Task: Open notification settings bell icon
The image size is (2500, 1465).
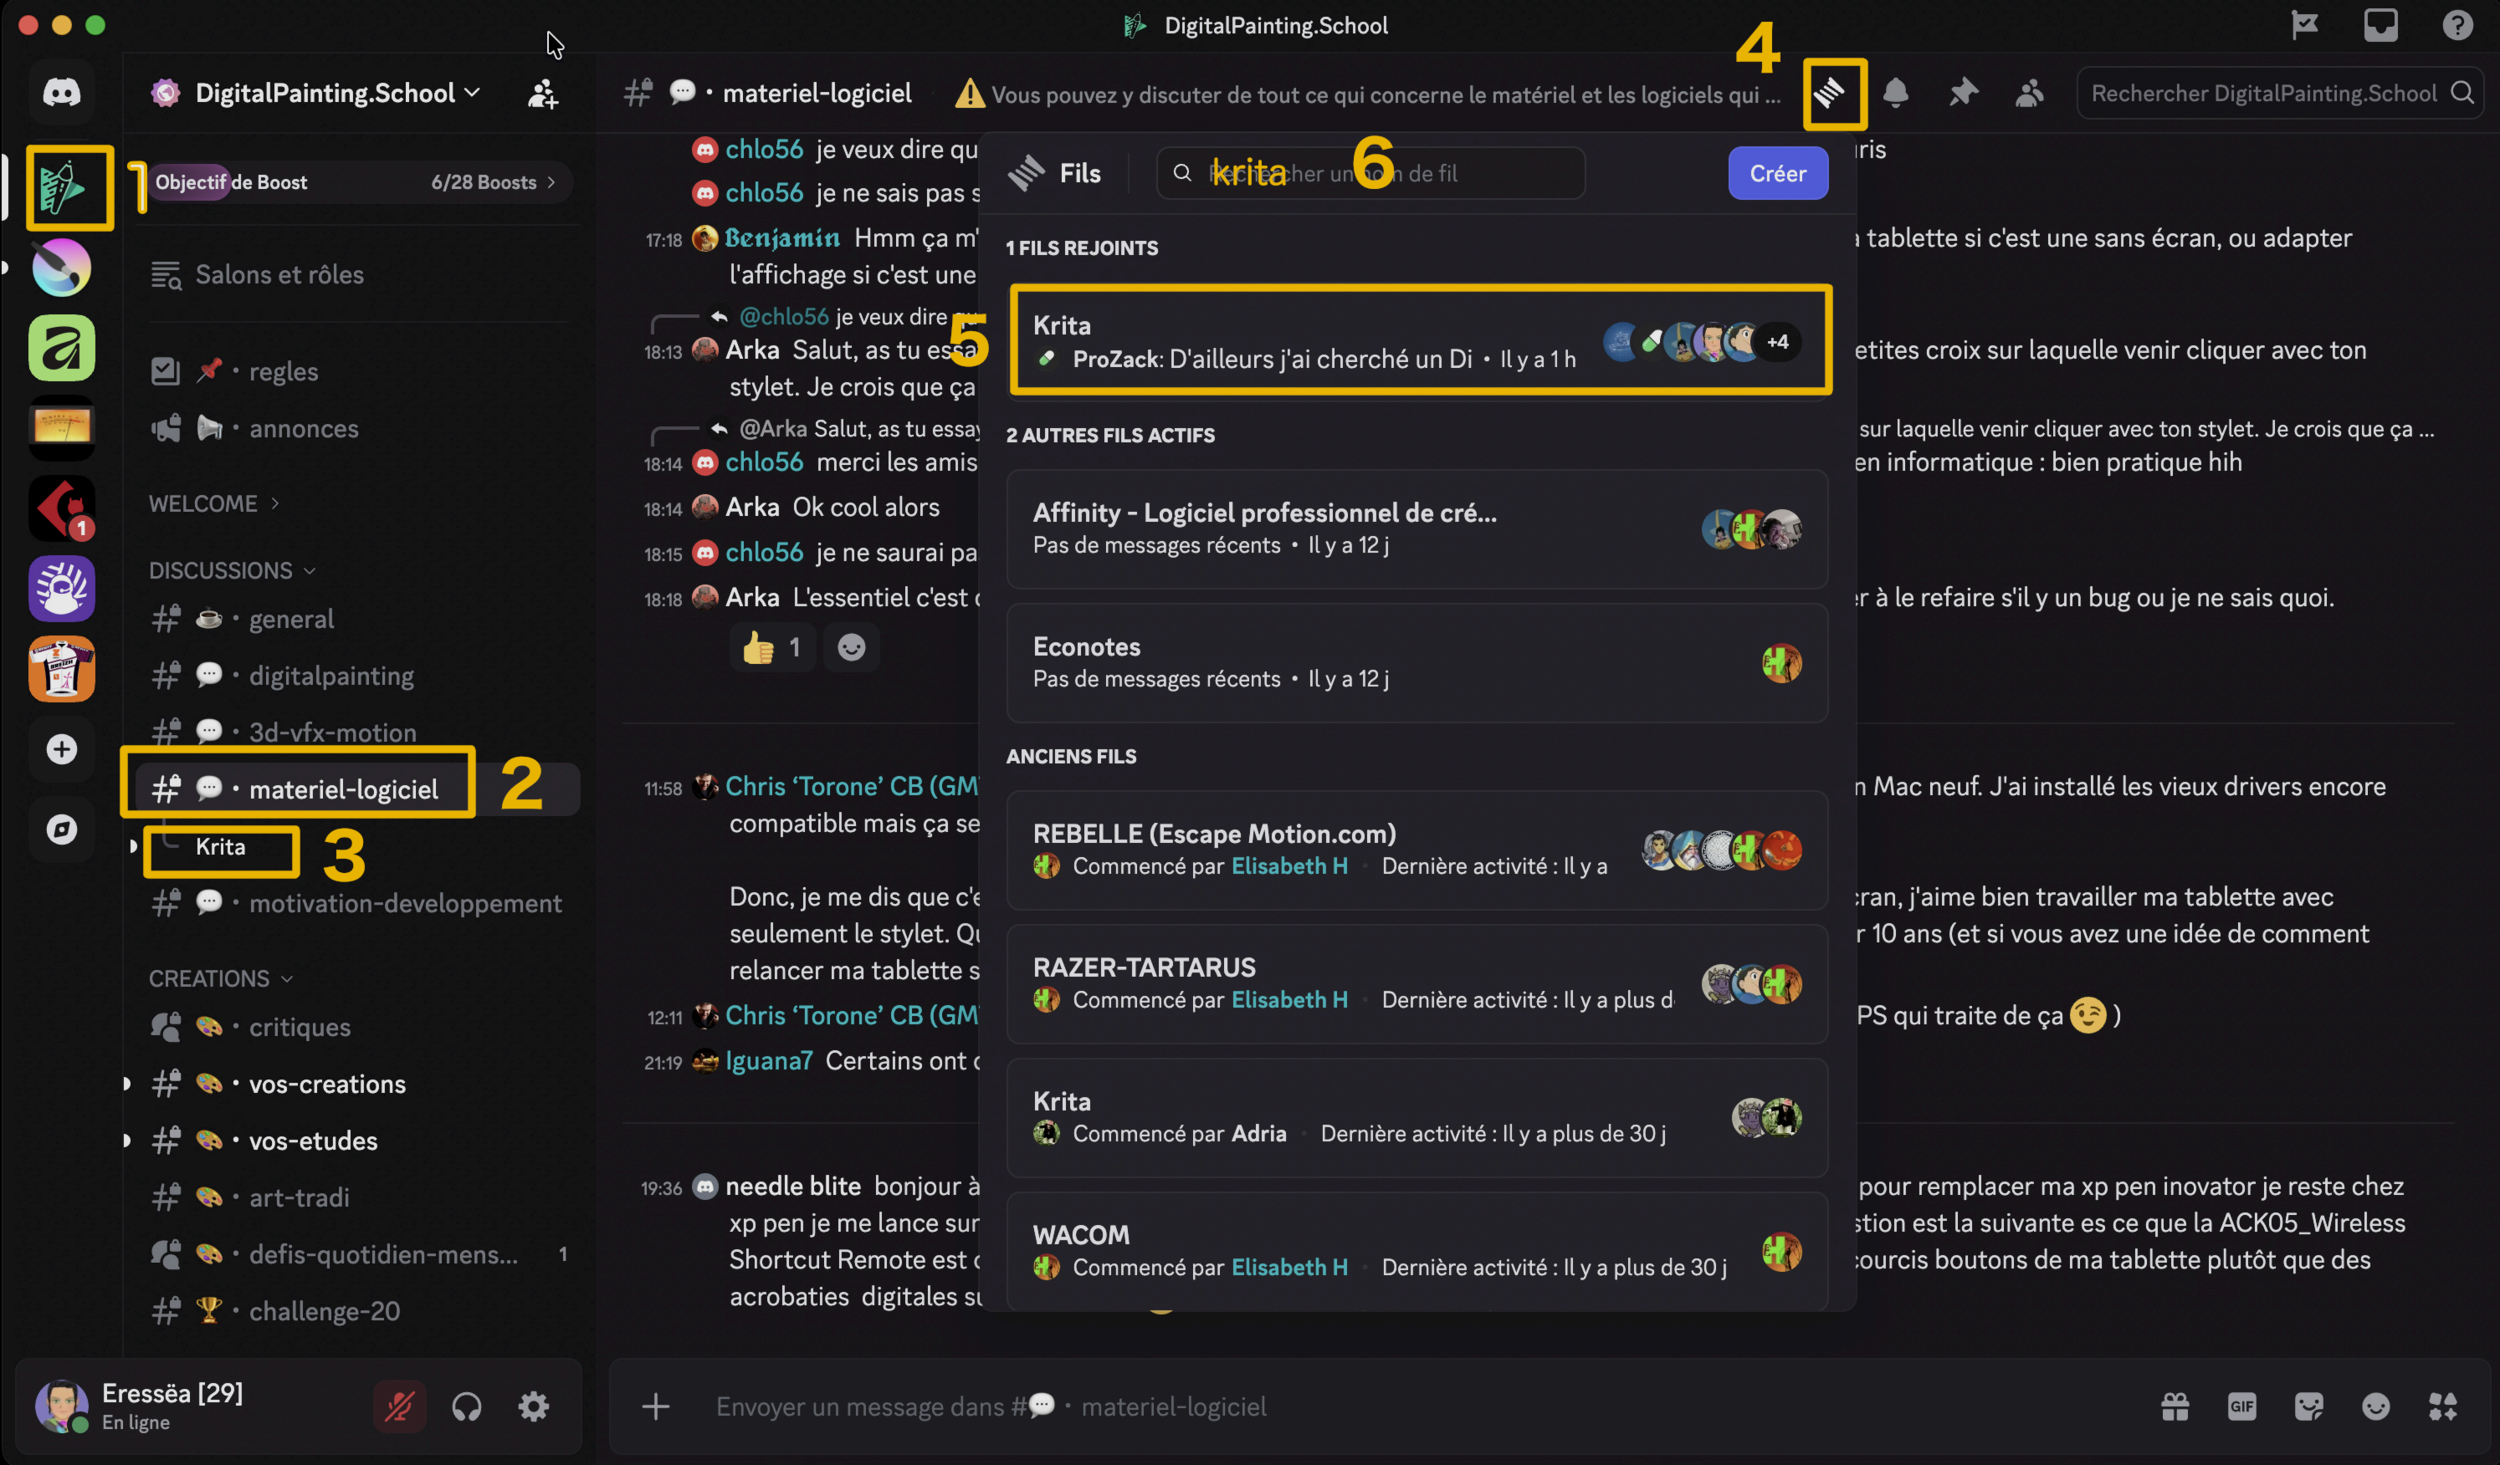Action: click(1895, 94)
